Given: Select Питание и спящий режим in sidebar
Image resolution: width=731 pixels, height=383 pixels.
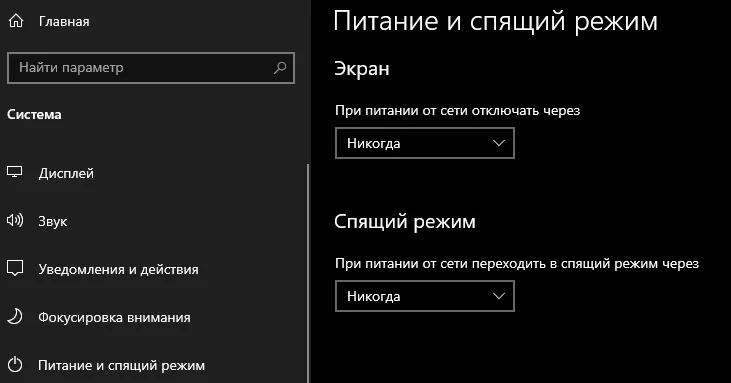Looking at the screenshot, I should coord(121,365).
